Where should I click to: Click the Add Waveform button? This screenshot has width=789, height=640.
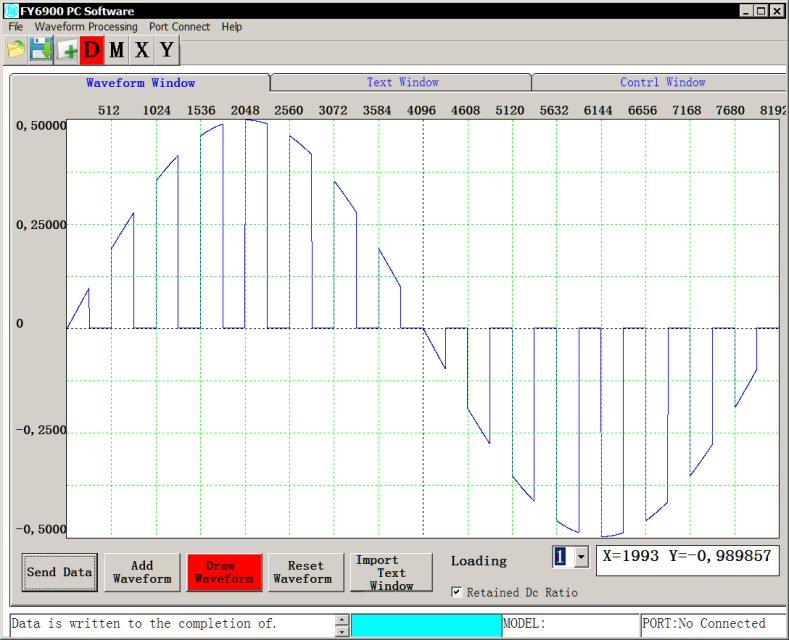(142, 572)
